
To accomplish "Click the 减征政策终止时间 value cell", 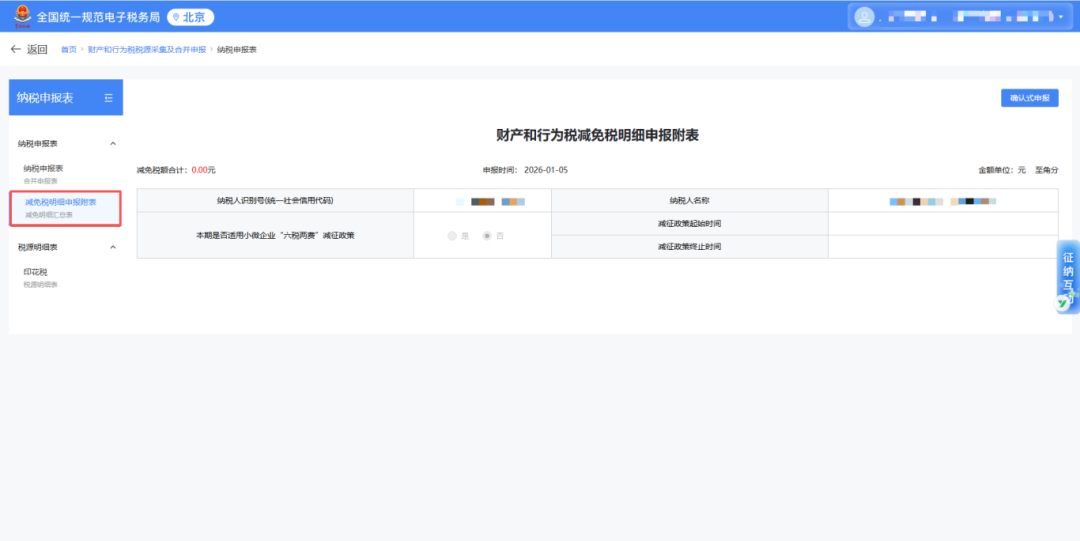I will 942,247.
